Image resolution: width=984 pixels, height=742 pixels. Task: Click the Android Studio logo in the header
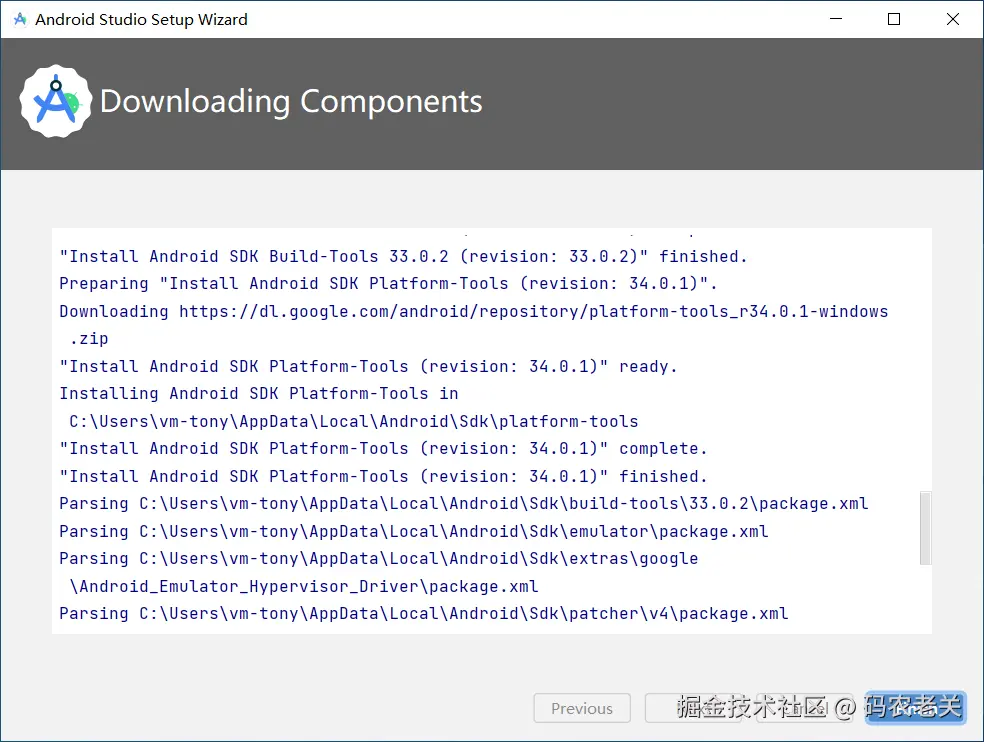pyautogui.click(x=56, y=101)
